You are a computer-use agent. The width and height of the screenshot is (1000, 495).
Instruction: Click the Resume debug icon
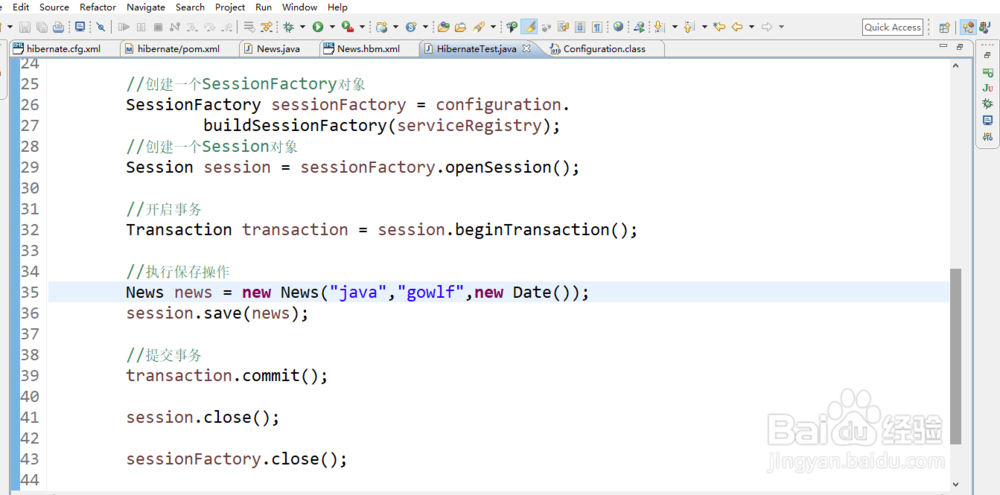pos(124,27)
